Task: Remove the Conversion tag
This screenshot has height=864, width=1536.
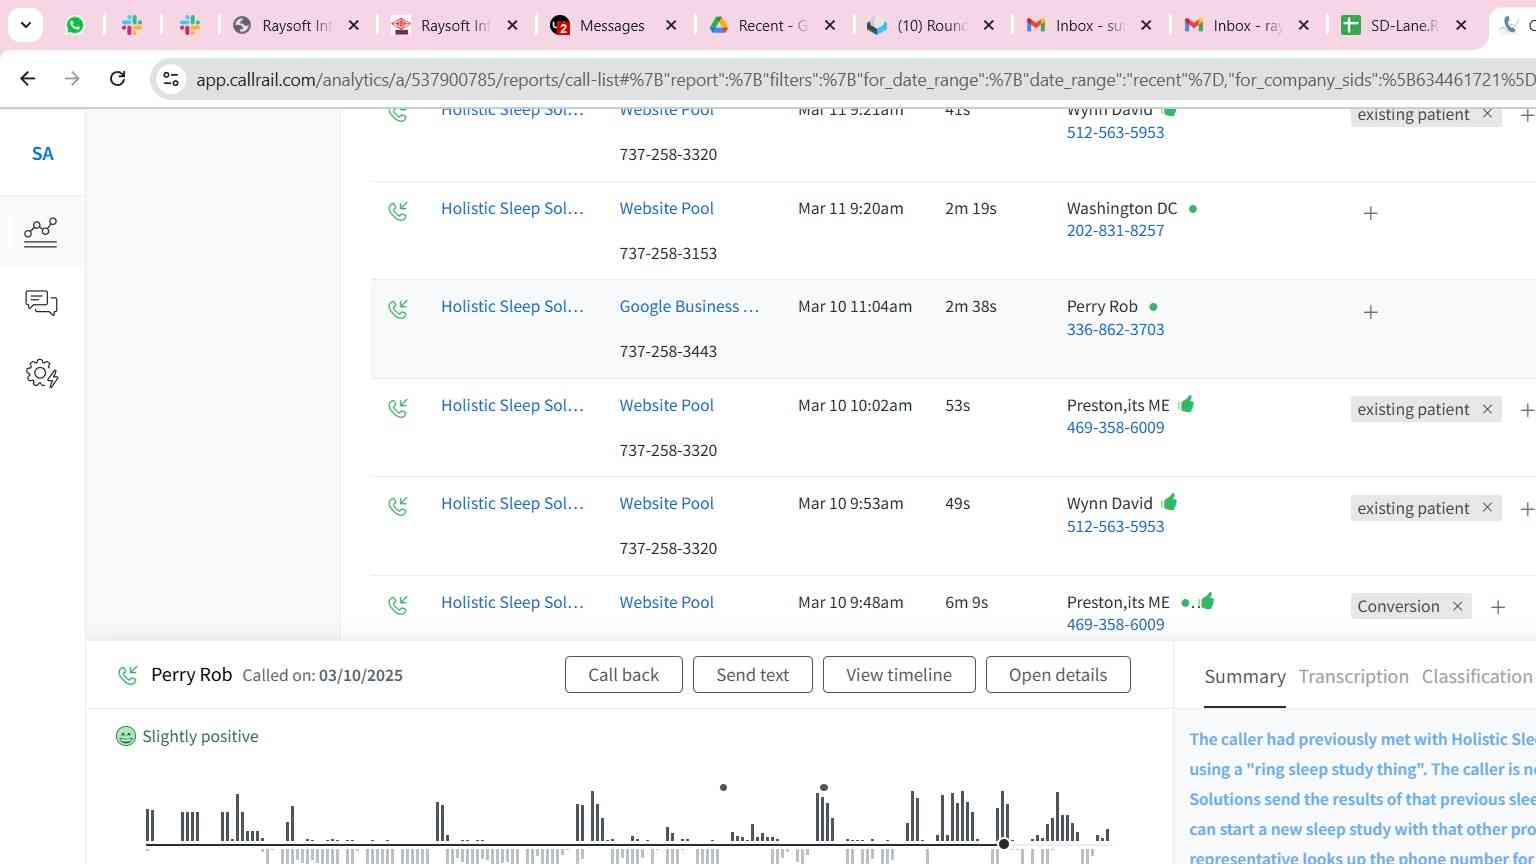Action: [x=1457, y=606]
